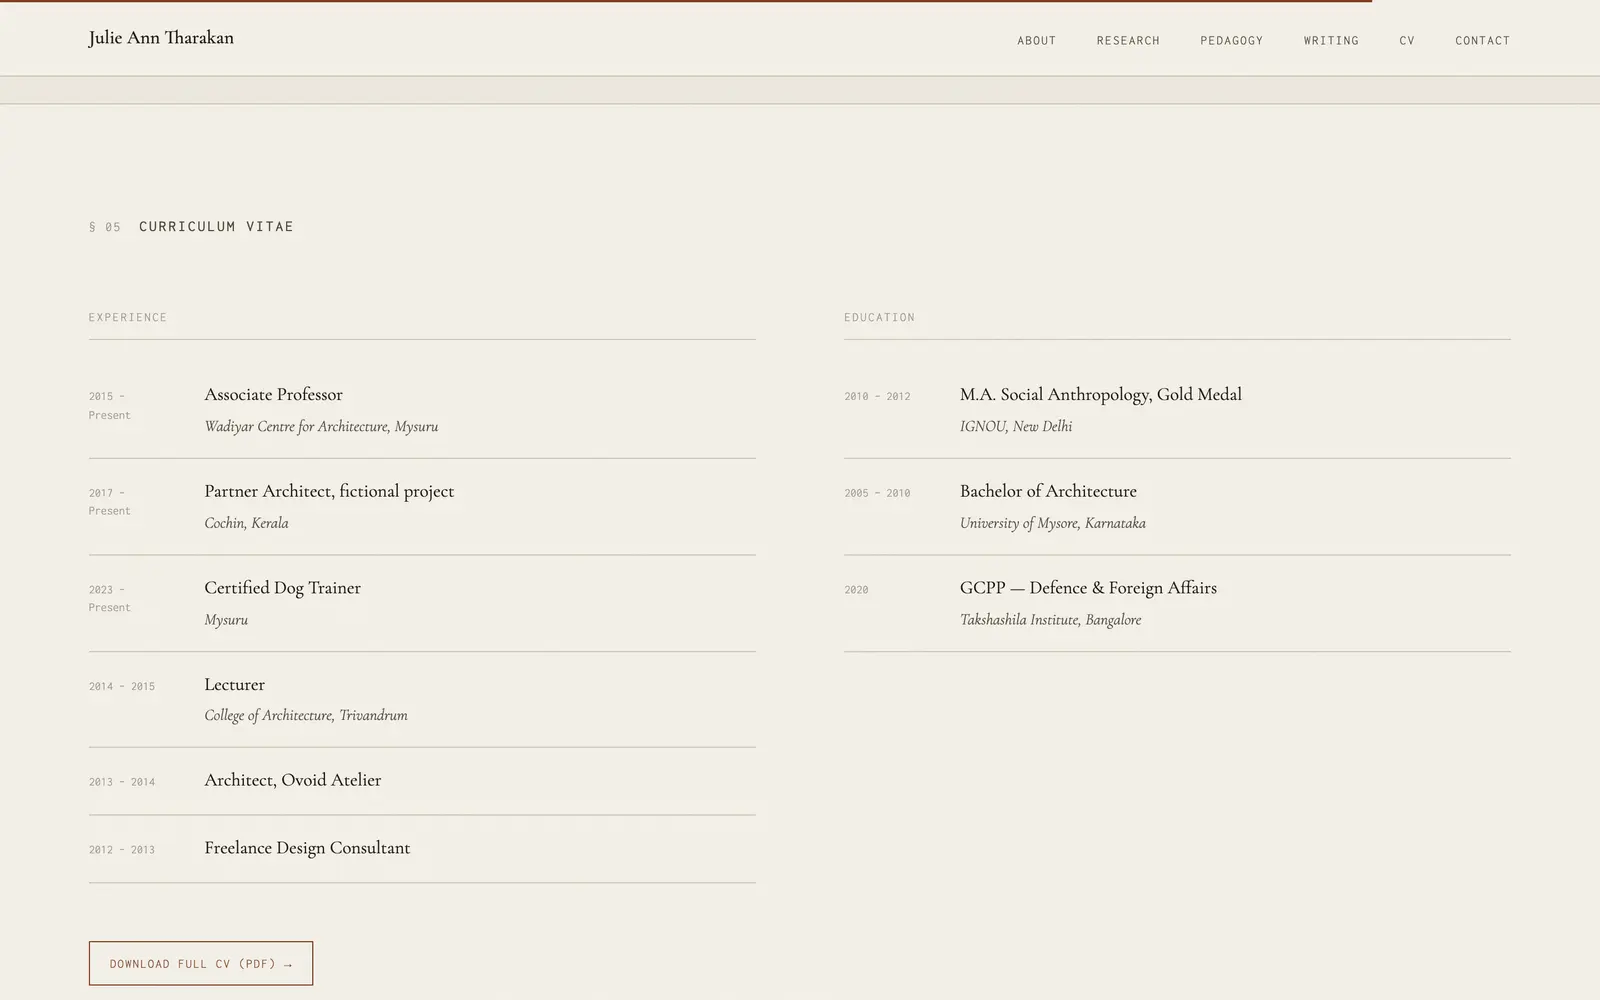This screenshot has width=1600, height=1000.
Task: Click Architect, Ovoid Atelier entry
Action: (x=292, y=780)
